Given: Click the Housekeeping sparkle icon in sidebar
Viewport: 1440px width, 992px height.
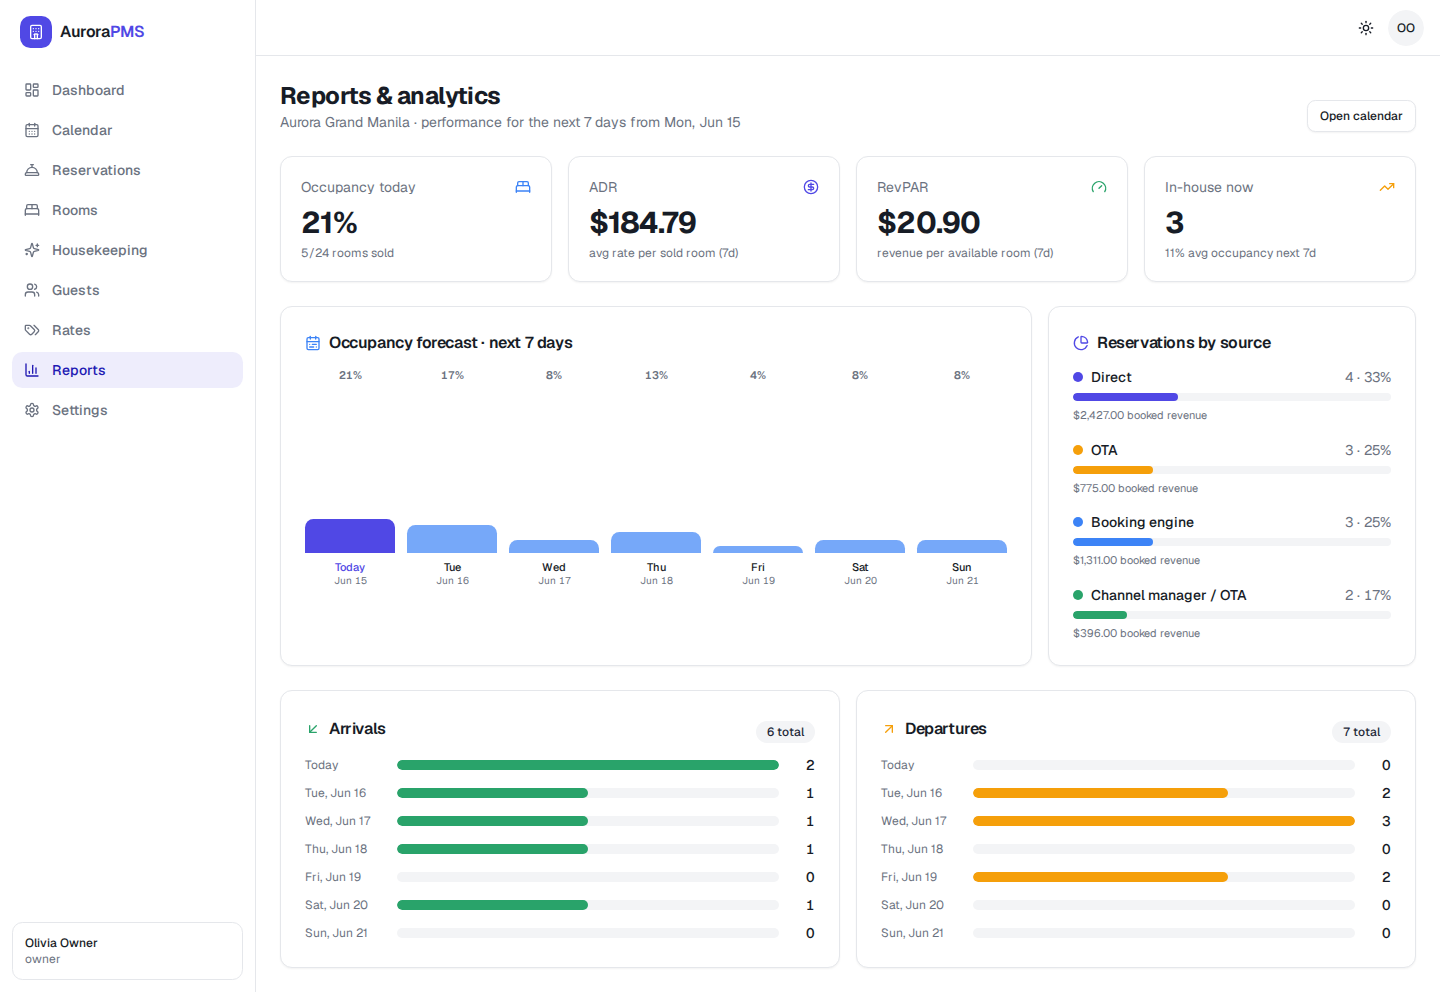Looking at the screenshot, I should tap(32, 250).
